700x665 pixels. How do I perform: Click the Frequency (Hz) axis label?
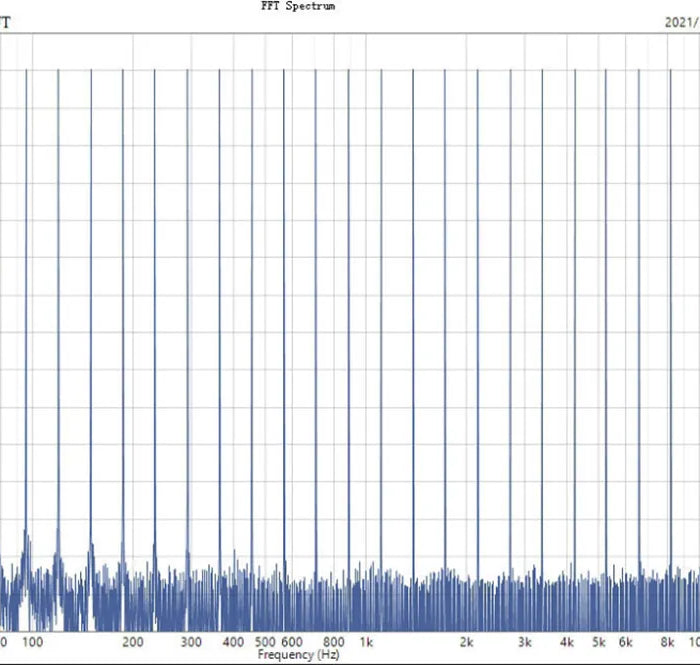tap(299, 655)
